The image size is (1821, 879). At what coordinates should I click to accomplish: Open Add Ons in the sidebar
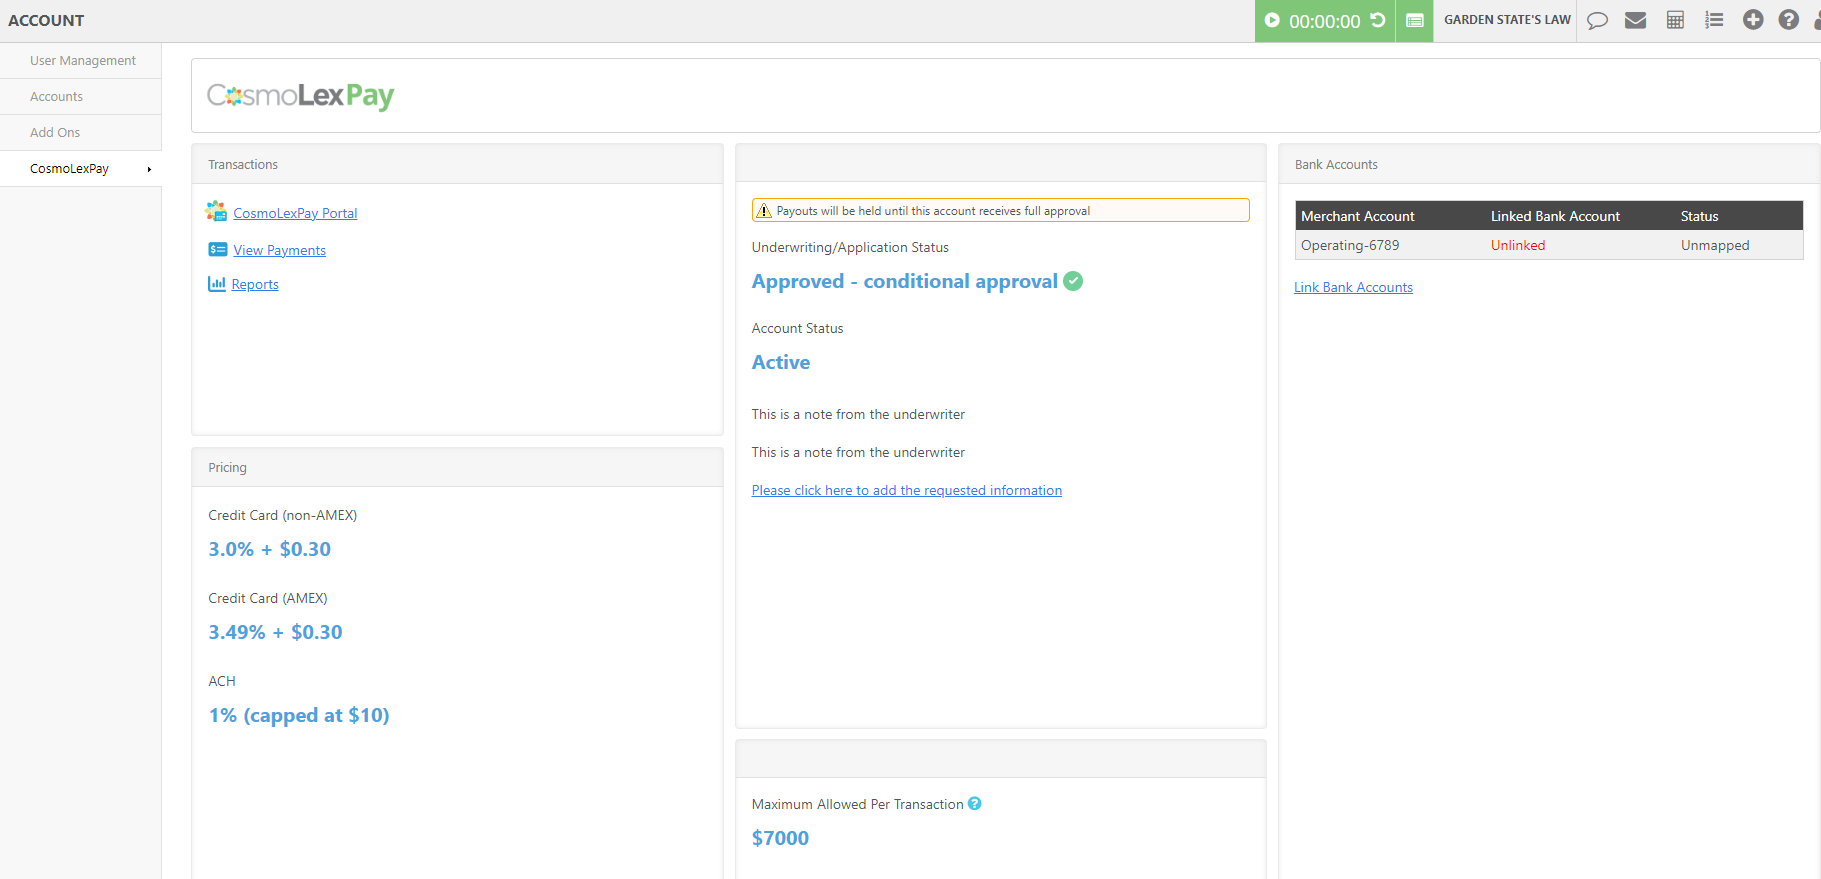click(x=55, y=132)
